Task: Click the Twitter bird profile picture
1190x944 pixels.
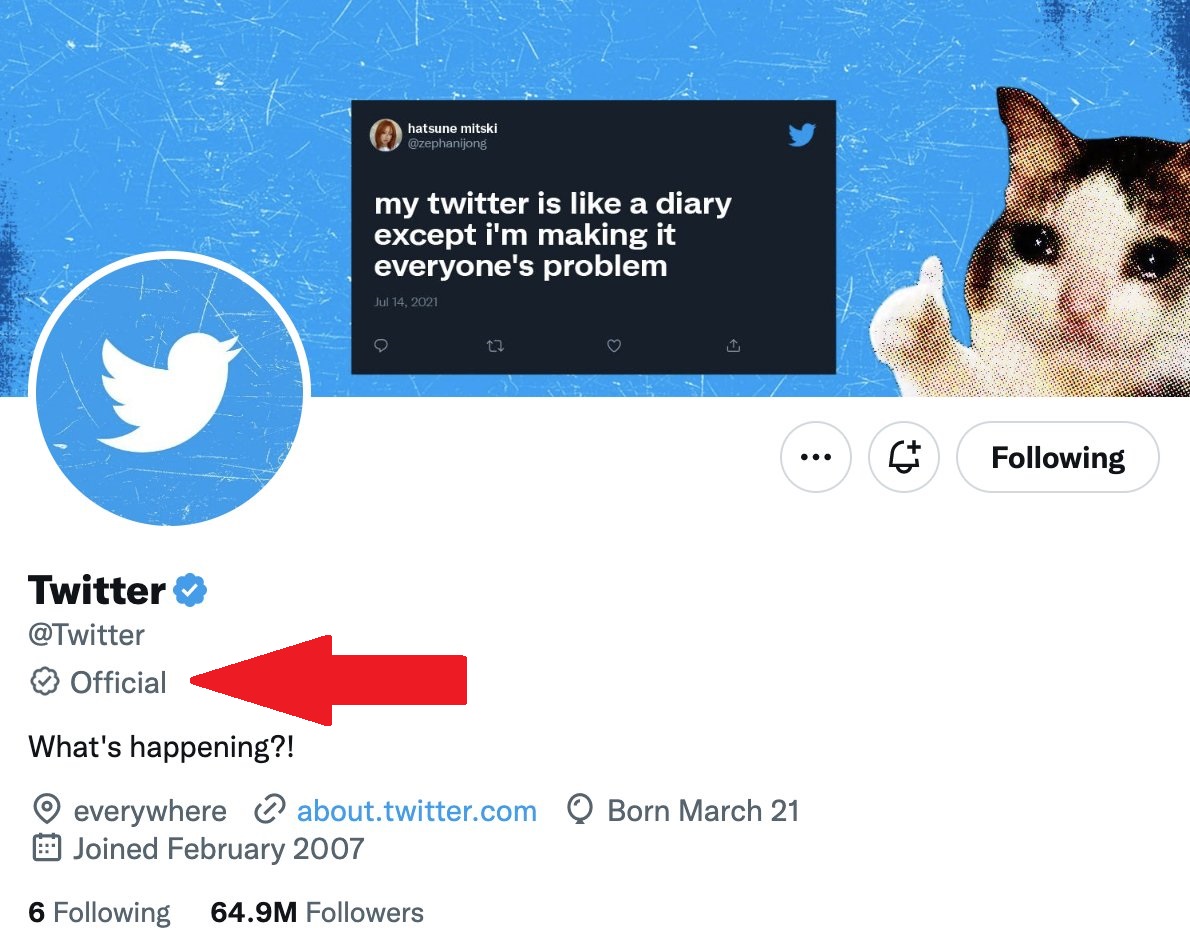Action: click(169, 389)
